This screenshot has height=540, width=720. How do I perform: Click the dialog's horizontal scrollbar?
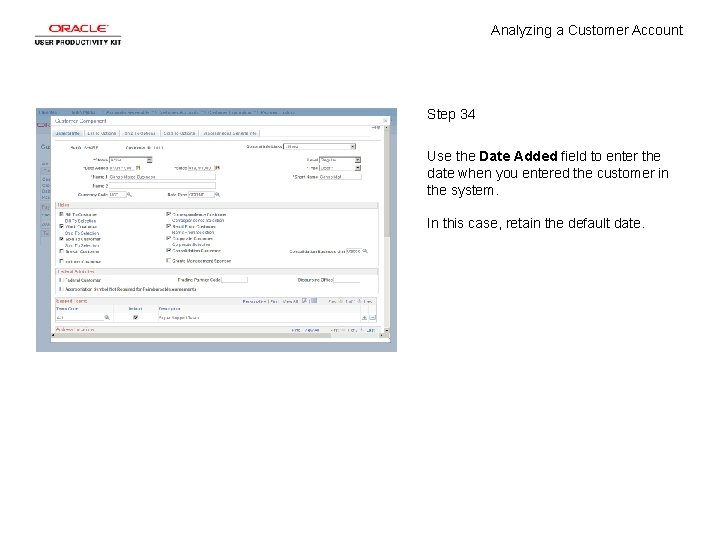pos(217,335)
